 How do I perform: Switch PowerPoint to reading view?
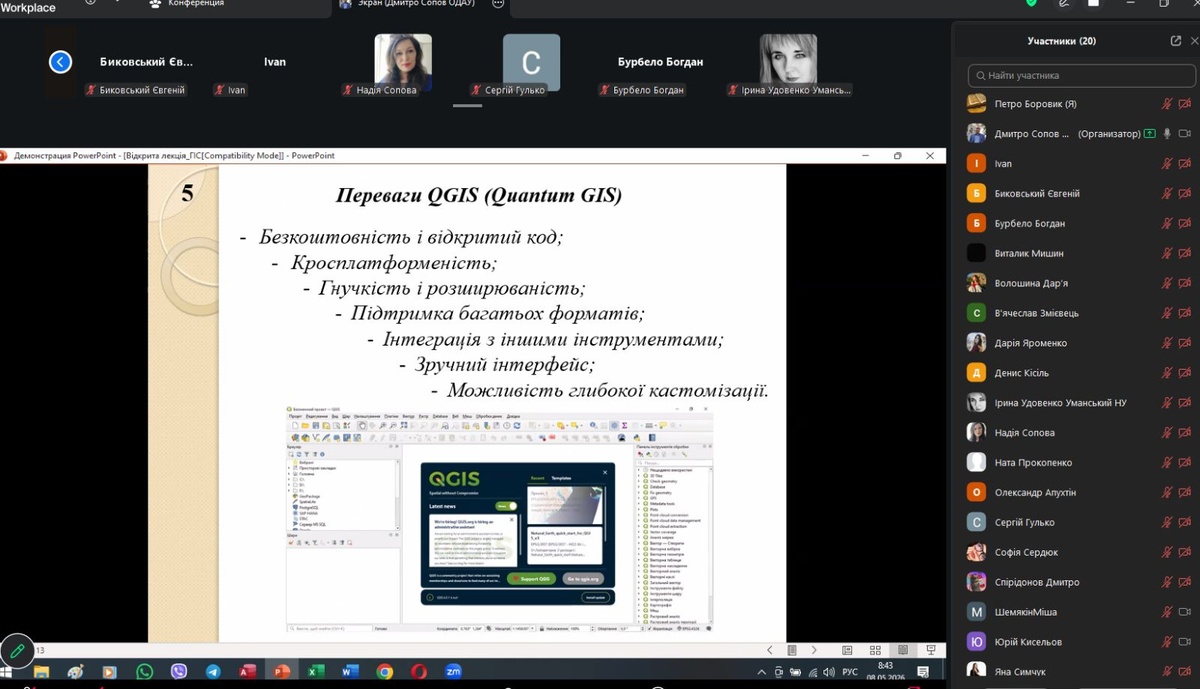click(903, 650)
